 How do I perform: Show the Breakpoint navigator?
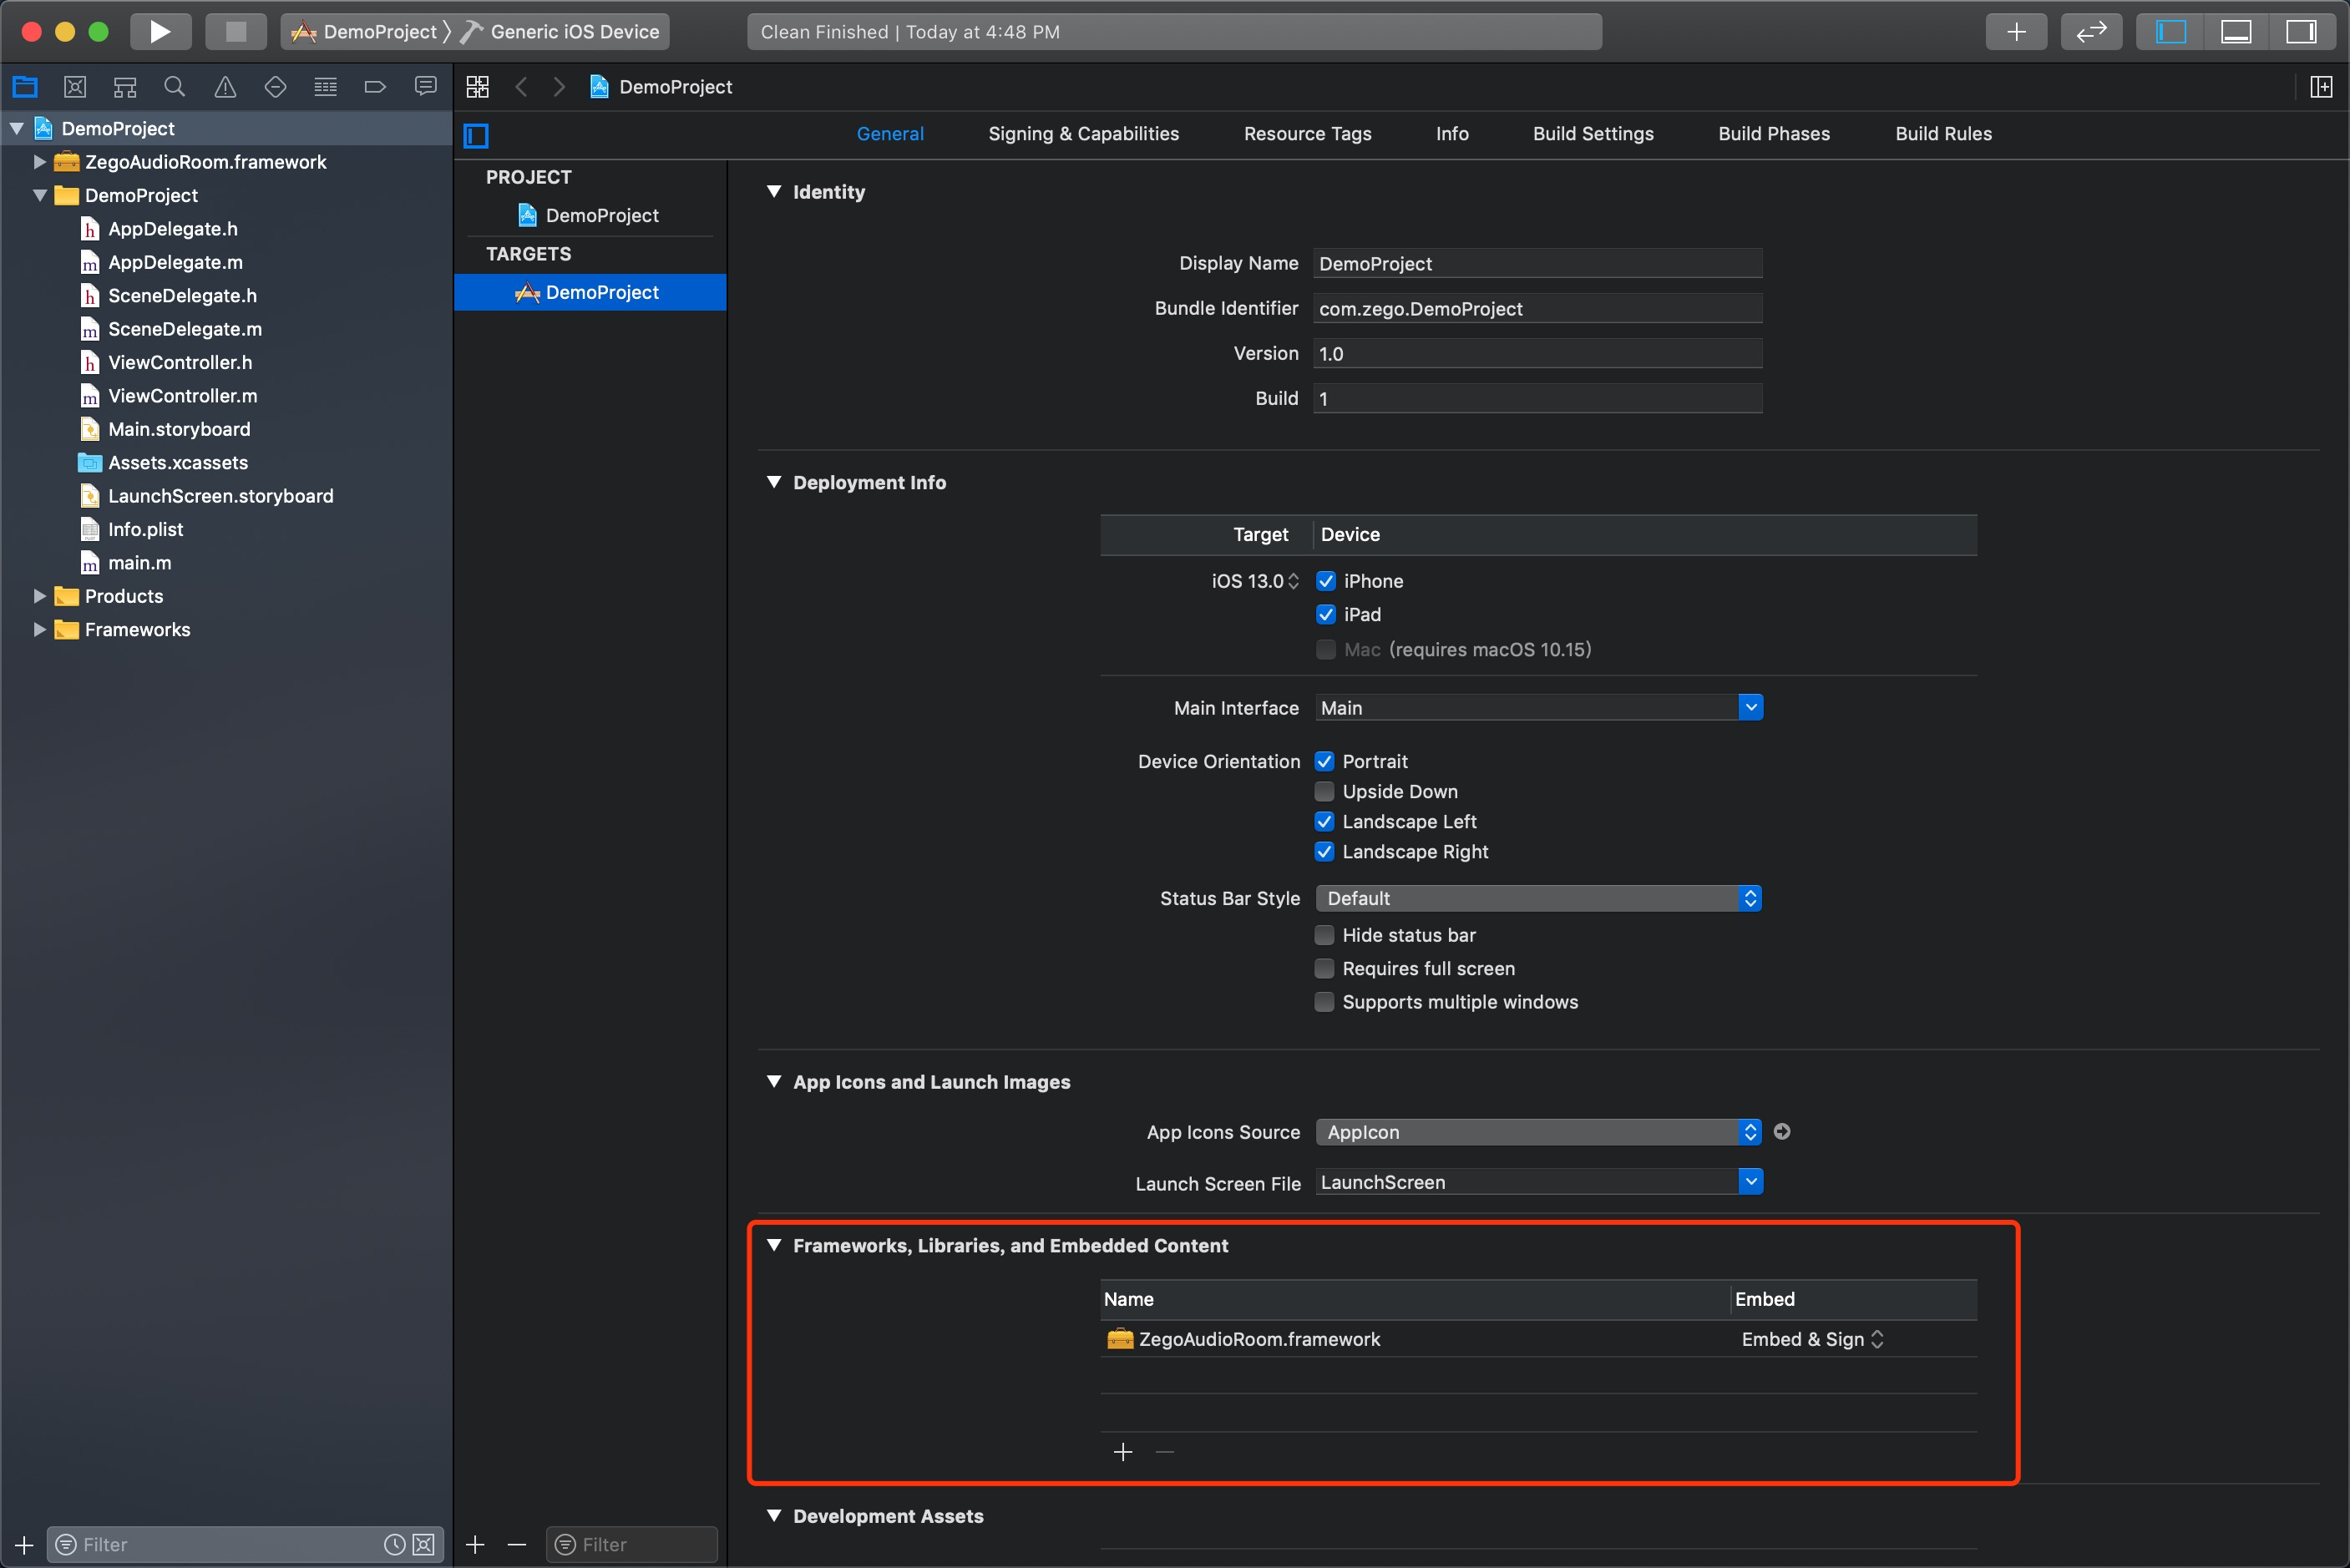pos(375,87)
